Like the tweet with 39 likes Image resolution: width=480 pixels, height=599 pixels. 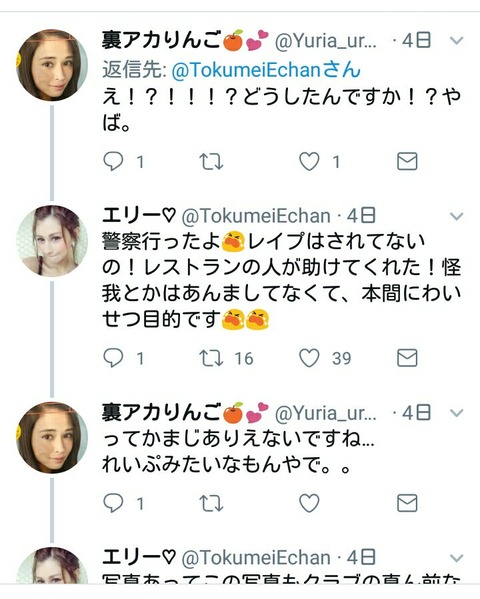309,358
